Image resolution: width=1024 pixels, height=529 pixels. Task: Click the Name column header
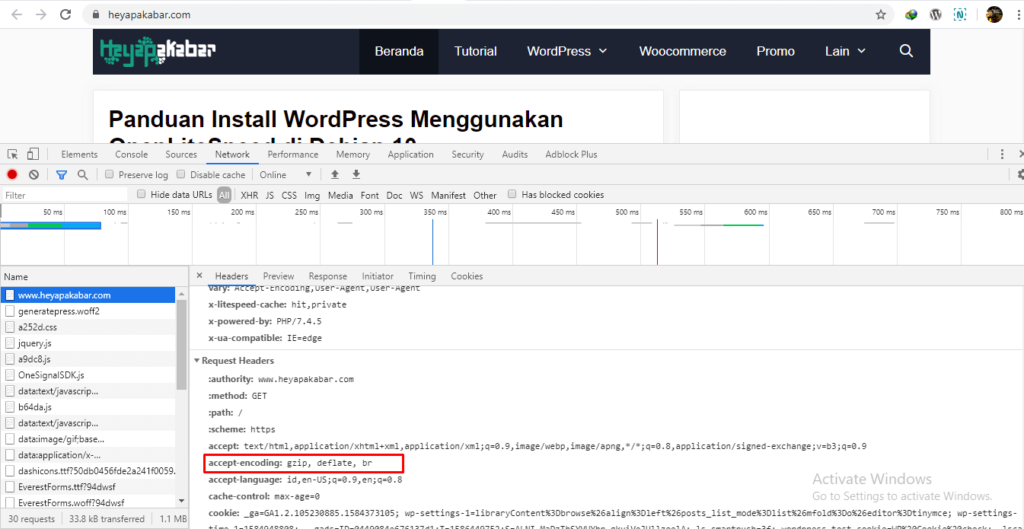[93, 277]
